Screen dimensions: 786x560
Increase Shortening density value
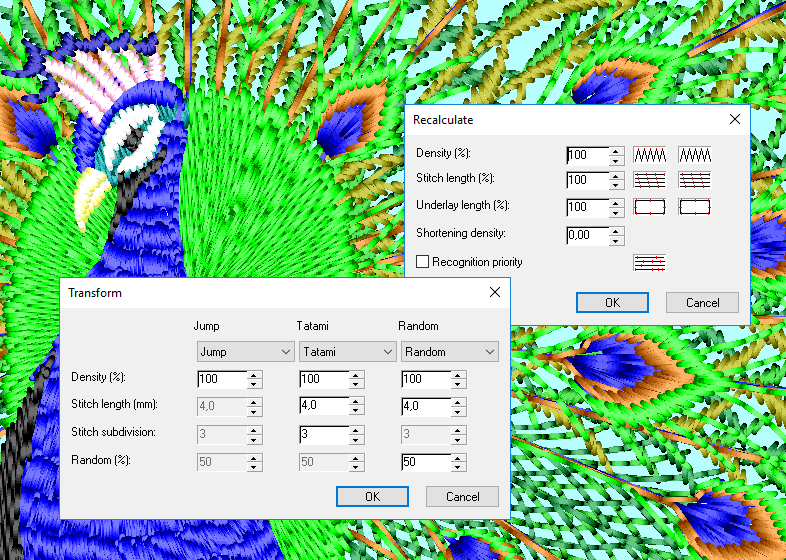[617, 231]
